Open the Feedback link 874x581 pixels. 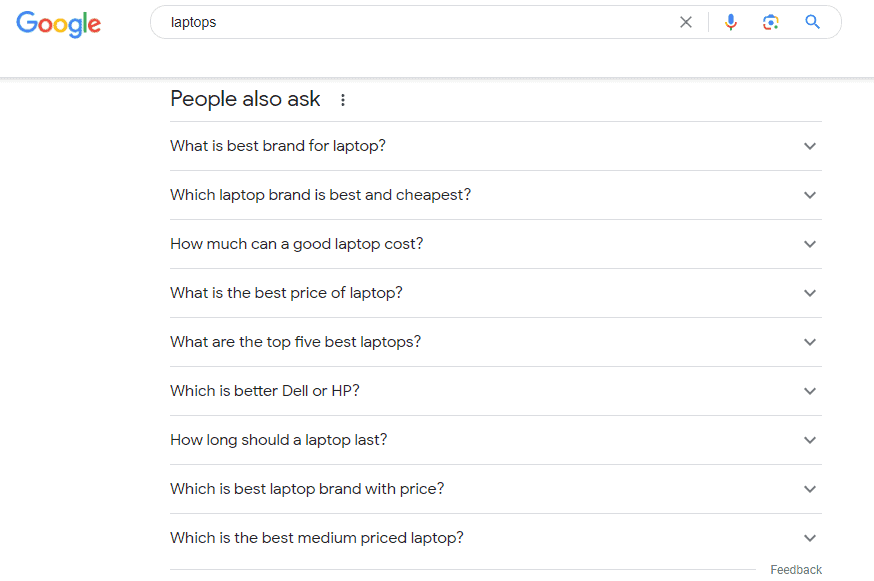[x=796, y=569]
